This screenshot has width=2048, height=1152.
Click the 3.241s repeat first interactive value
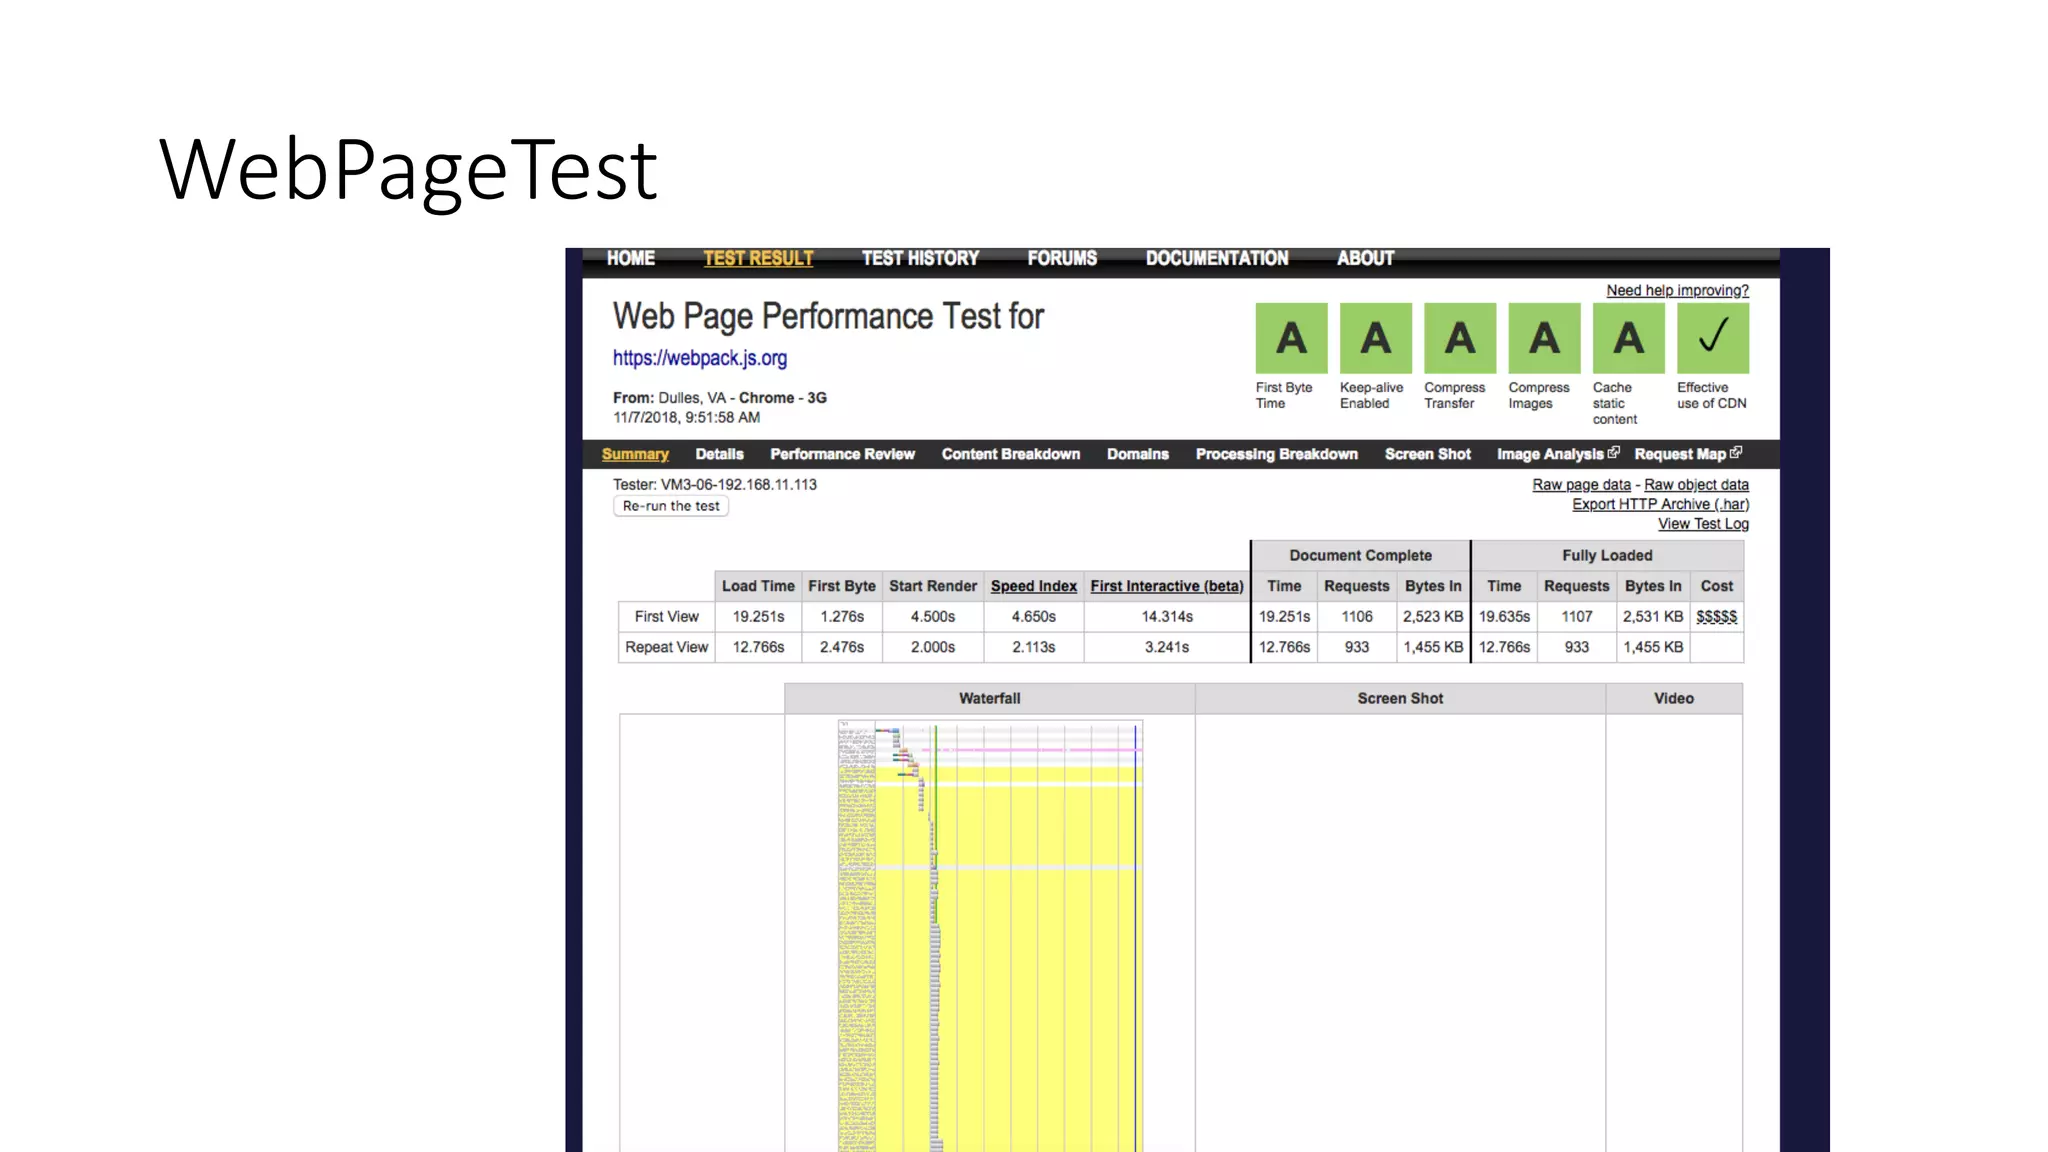point(1167,647)
